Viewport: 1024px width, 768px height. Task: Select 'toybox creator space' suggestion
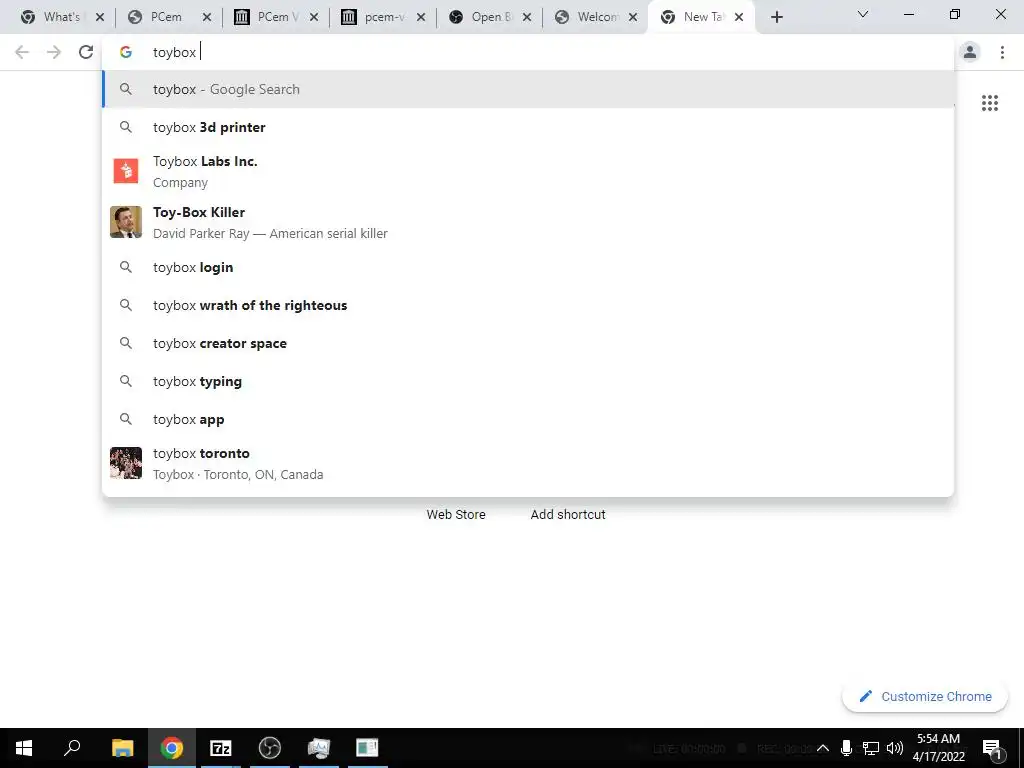pyautogui.click(x=528, y=343)
